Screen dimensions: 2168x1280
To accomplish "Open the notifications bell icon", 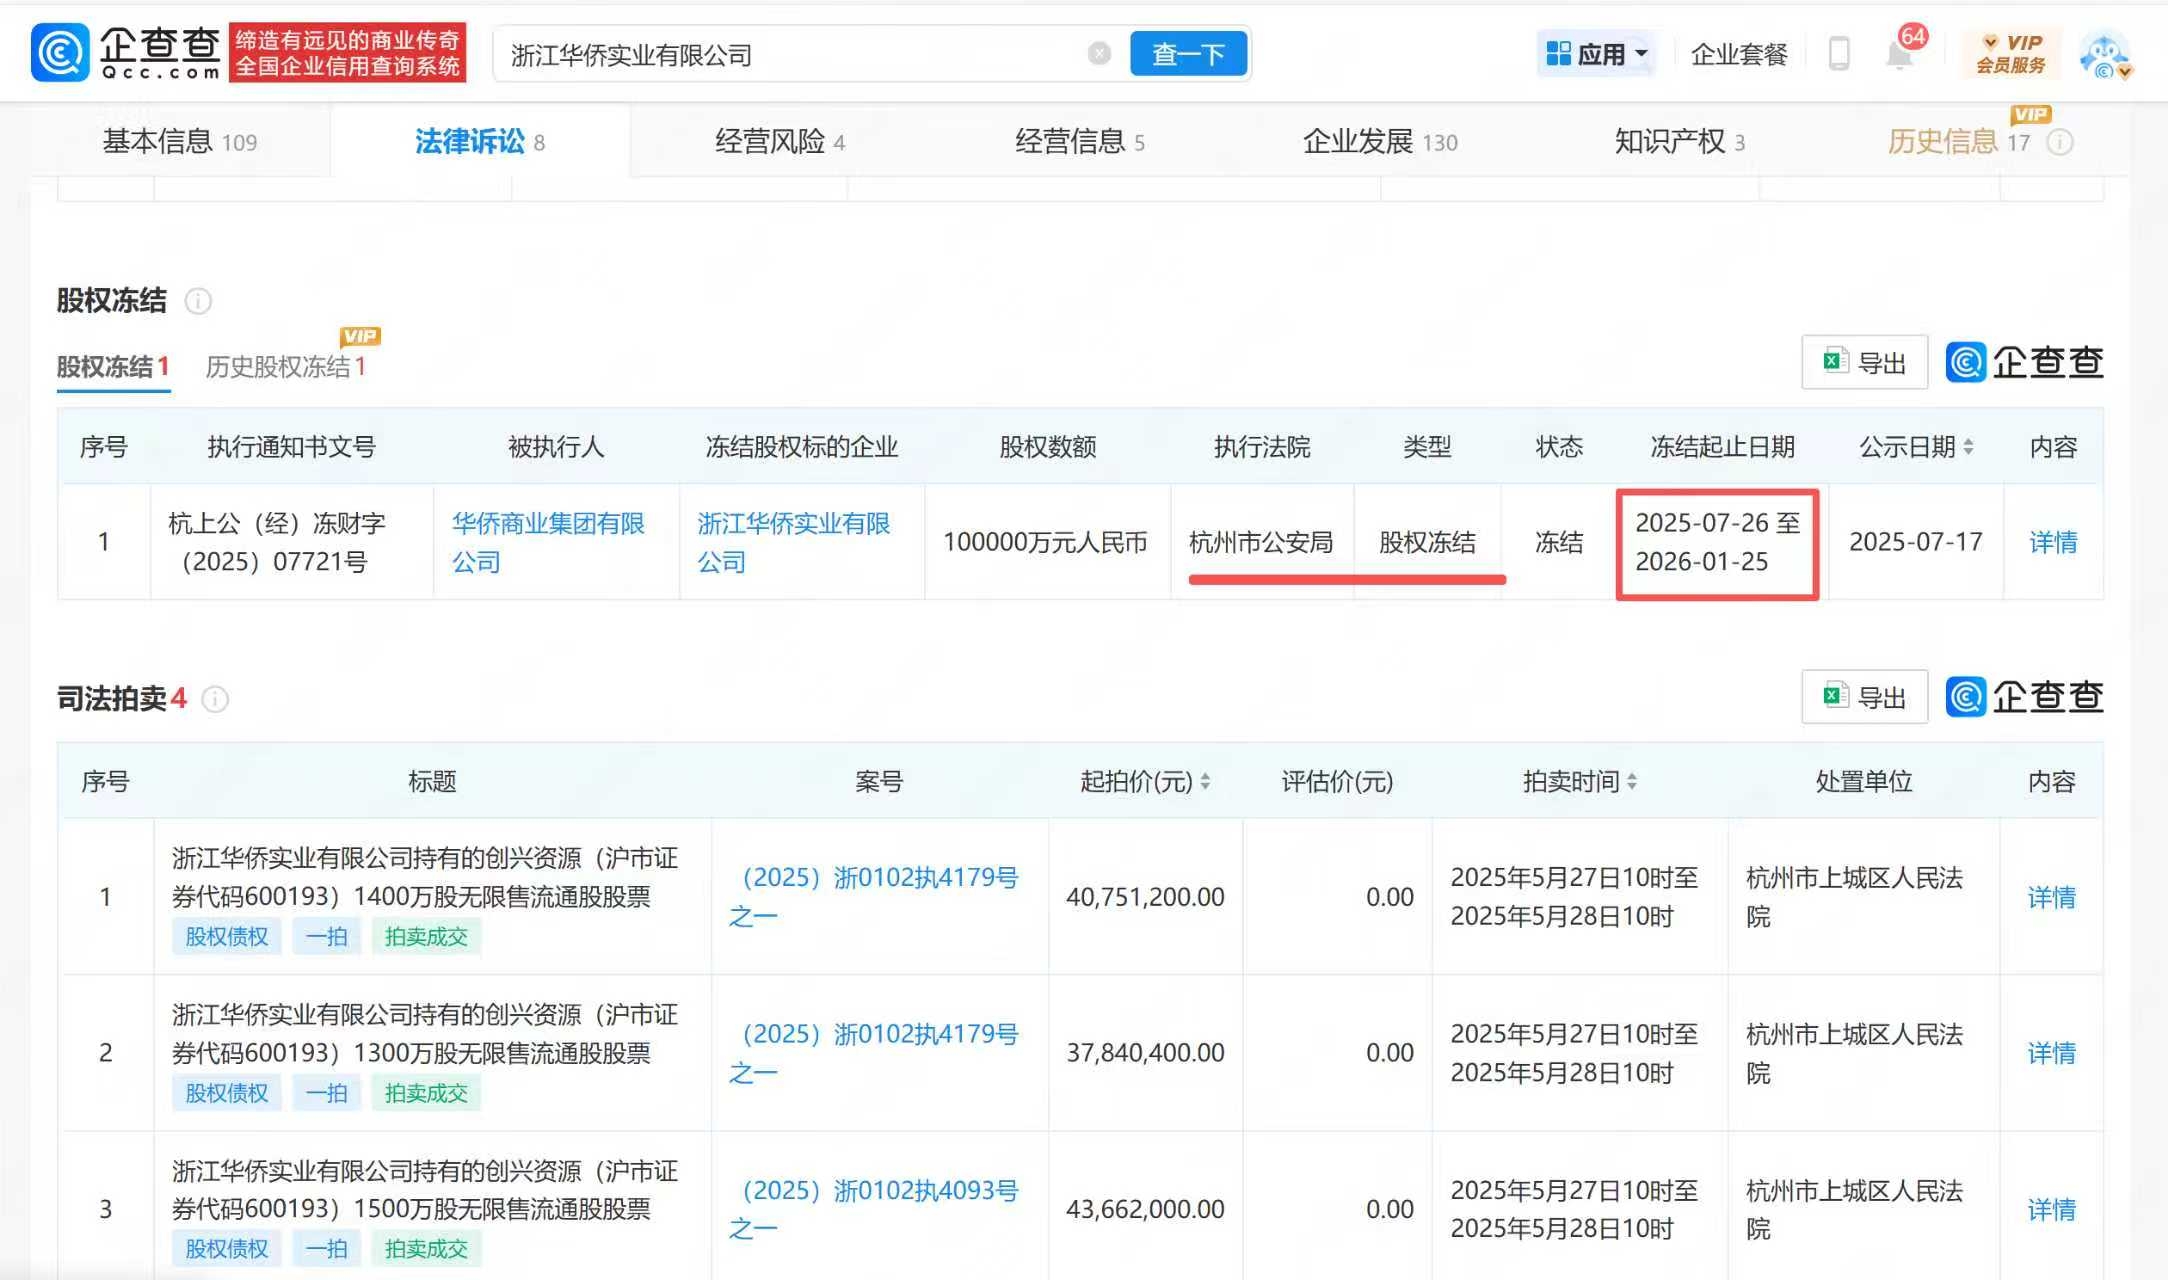I will coord(1898,55).
